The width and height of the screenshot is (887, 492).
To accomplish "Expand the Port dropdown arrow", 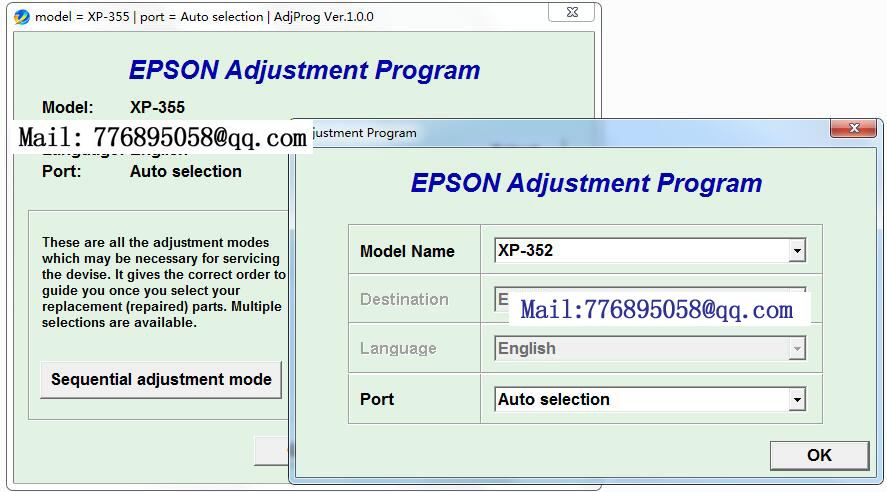I will click(797, 399).
